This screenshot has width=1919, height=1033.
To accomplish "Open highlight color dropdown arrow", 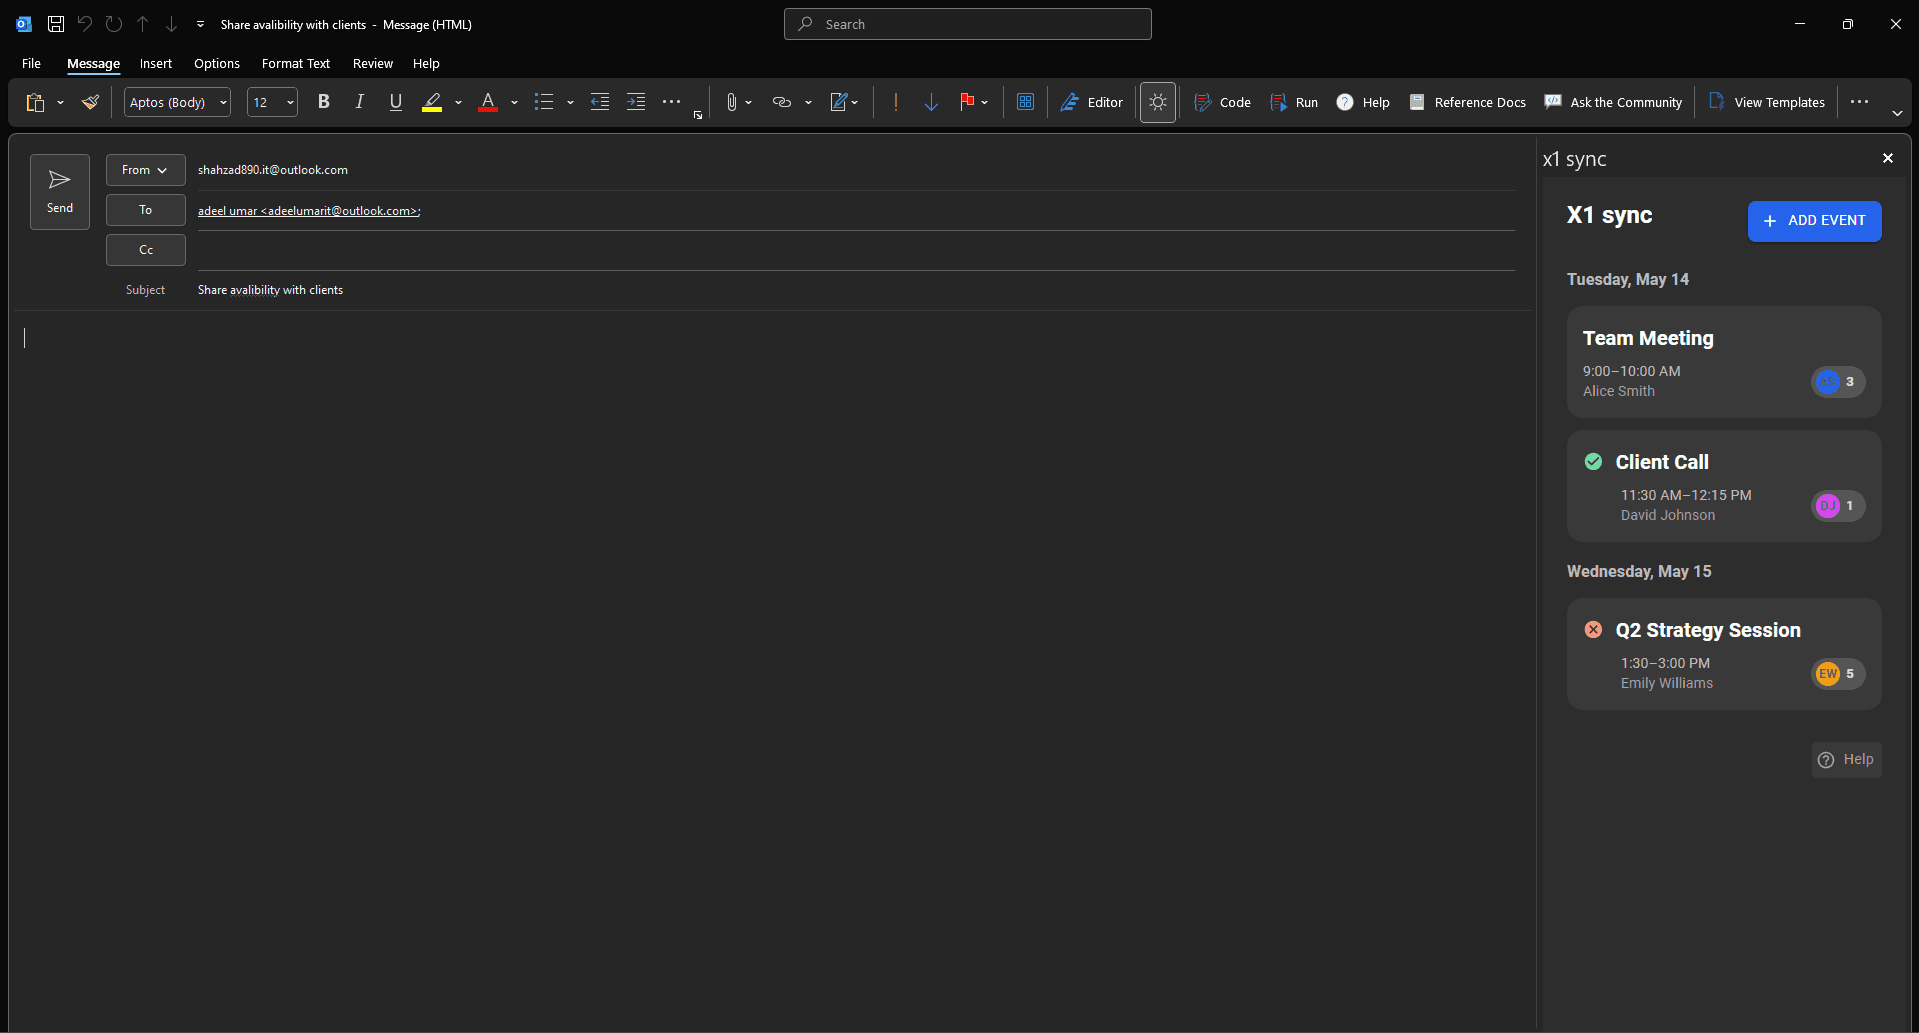I will [459, 102].
